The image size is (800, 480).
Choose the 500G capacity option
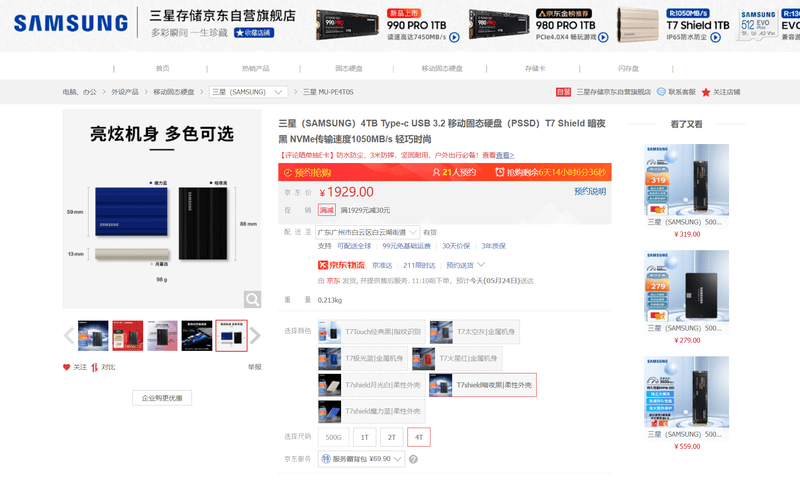[334, 437]
